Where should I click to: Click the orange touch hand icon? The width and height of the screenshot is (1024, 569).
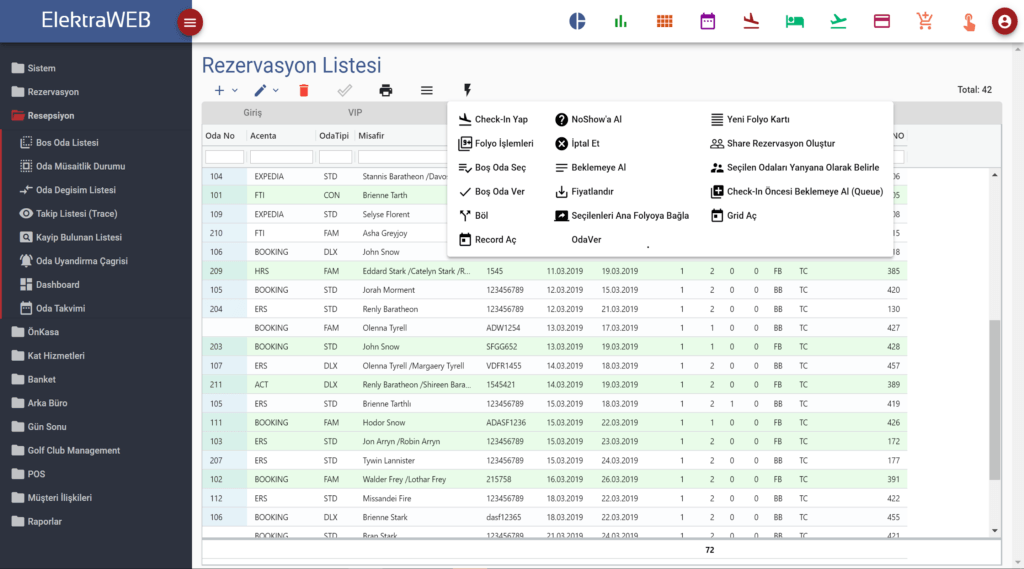969,22
